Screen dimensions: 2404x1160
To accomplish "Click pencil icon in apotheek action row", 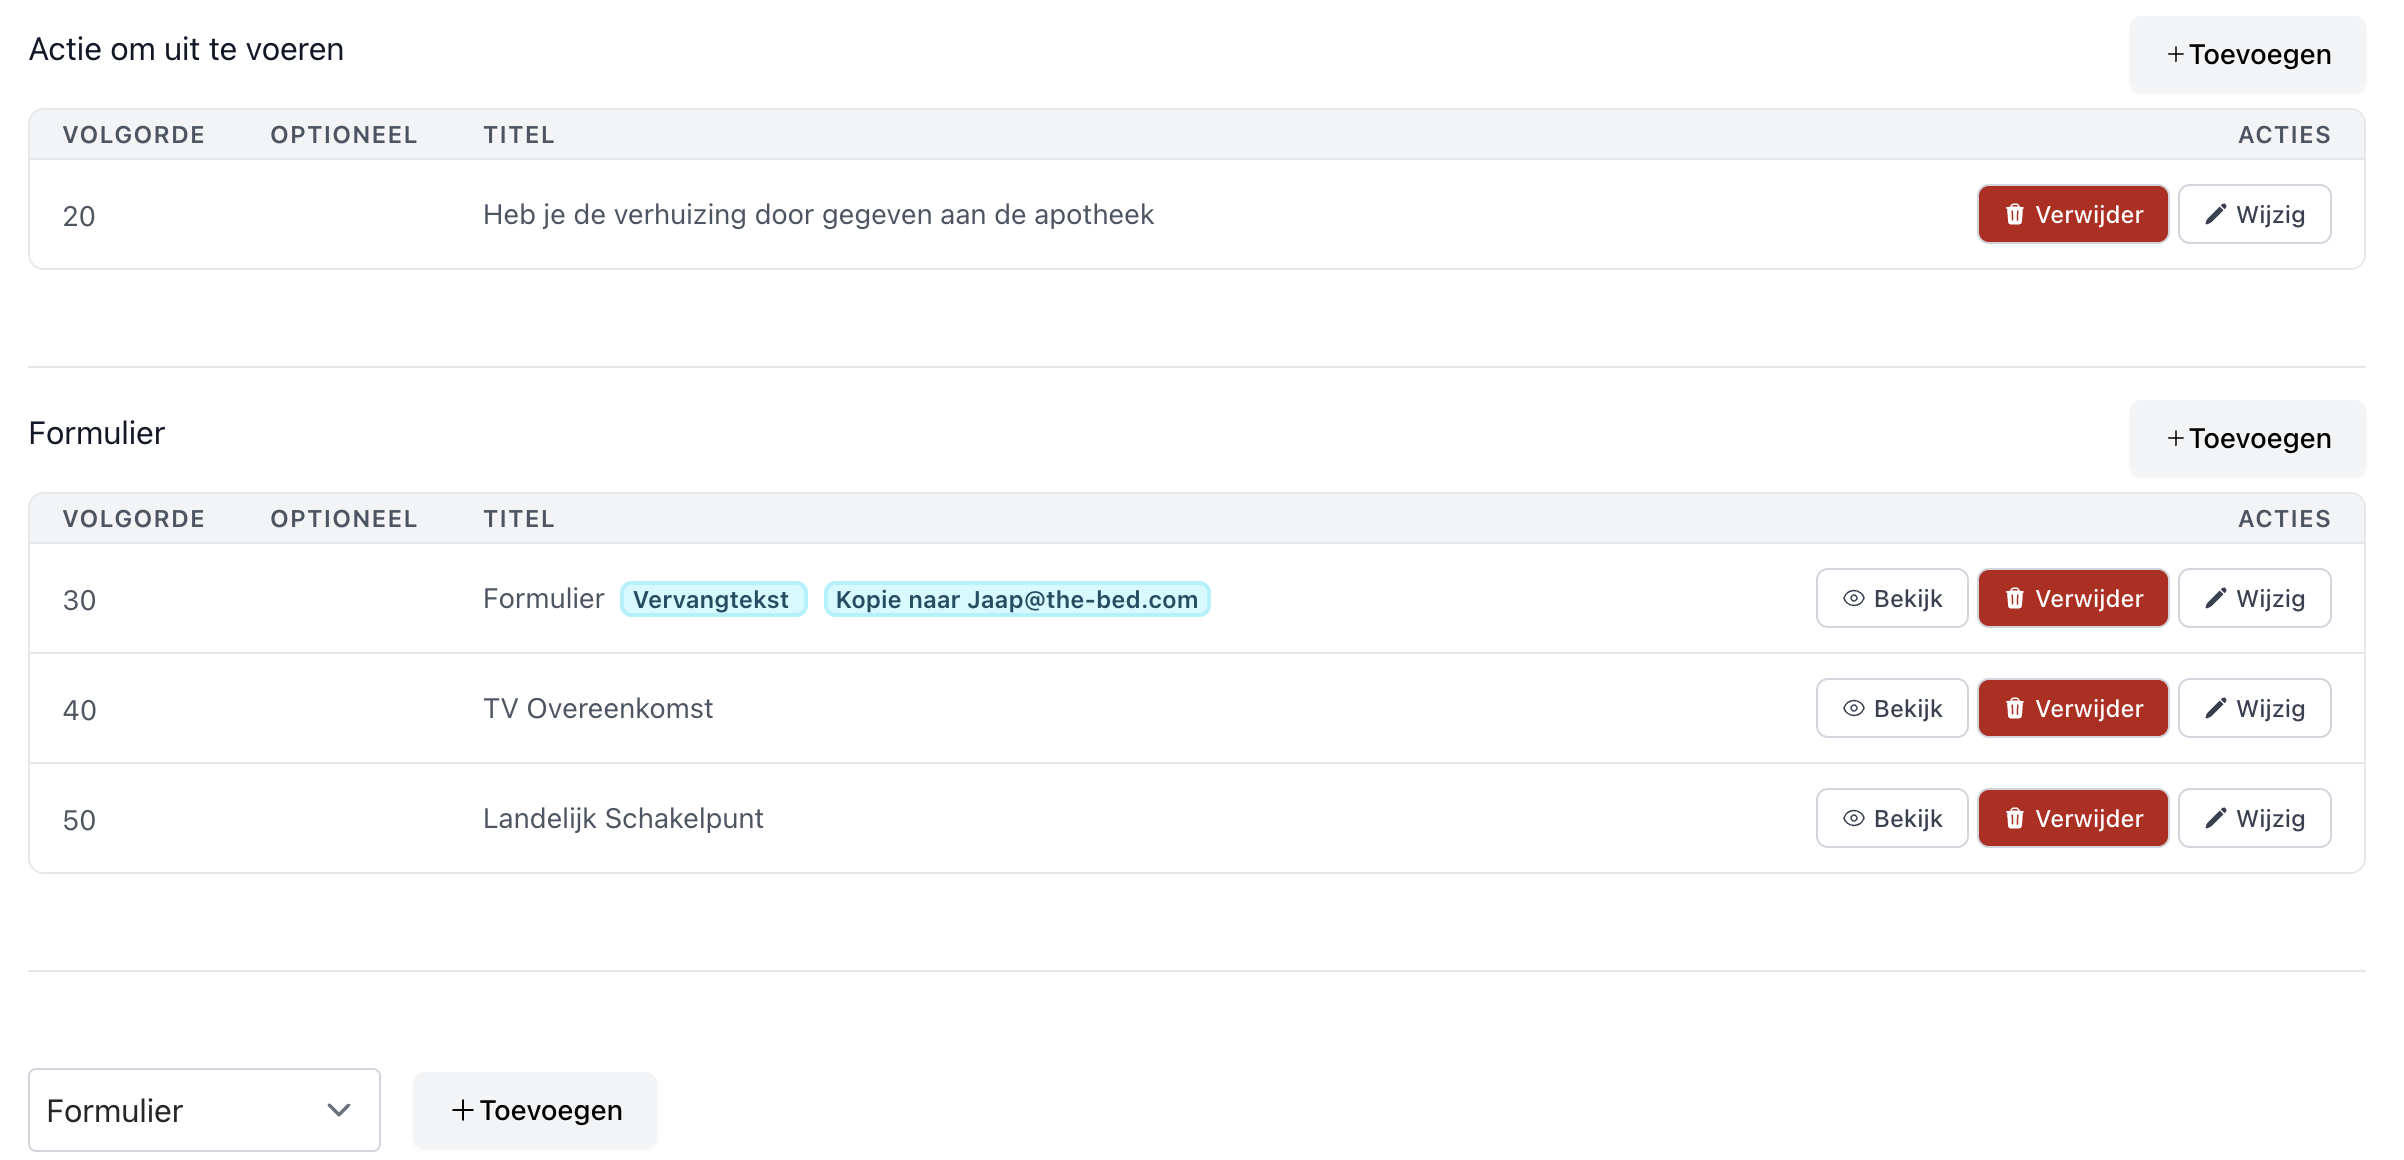I will point(2216,215).
